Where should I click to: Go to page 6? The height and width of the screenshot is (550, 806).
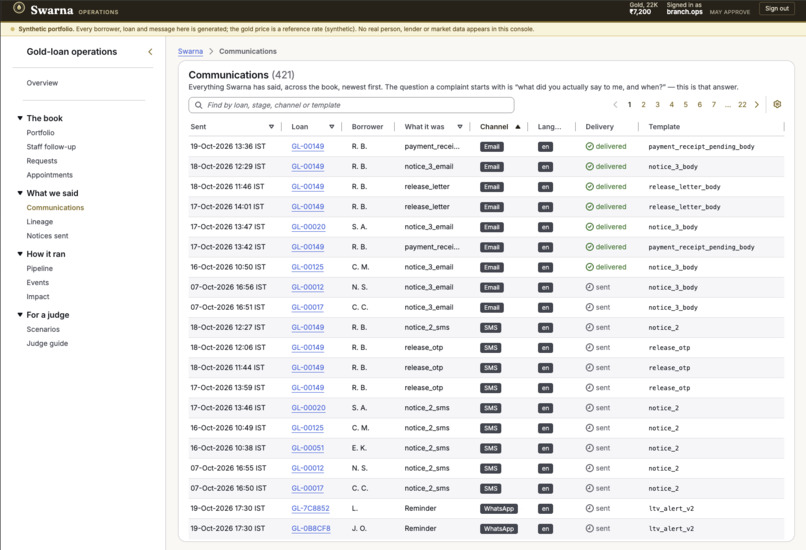coord(700,105)
